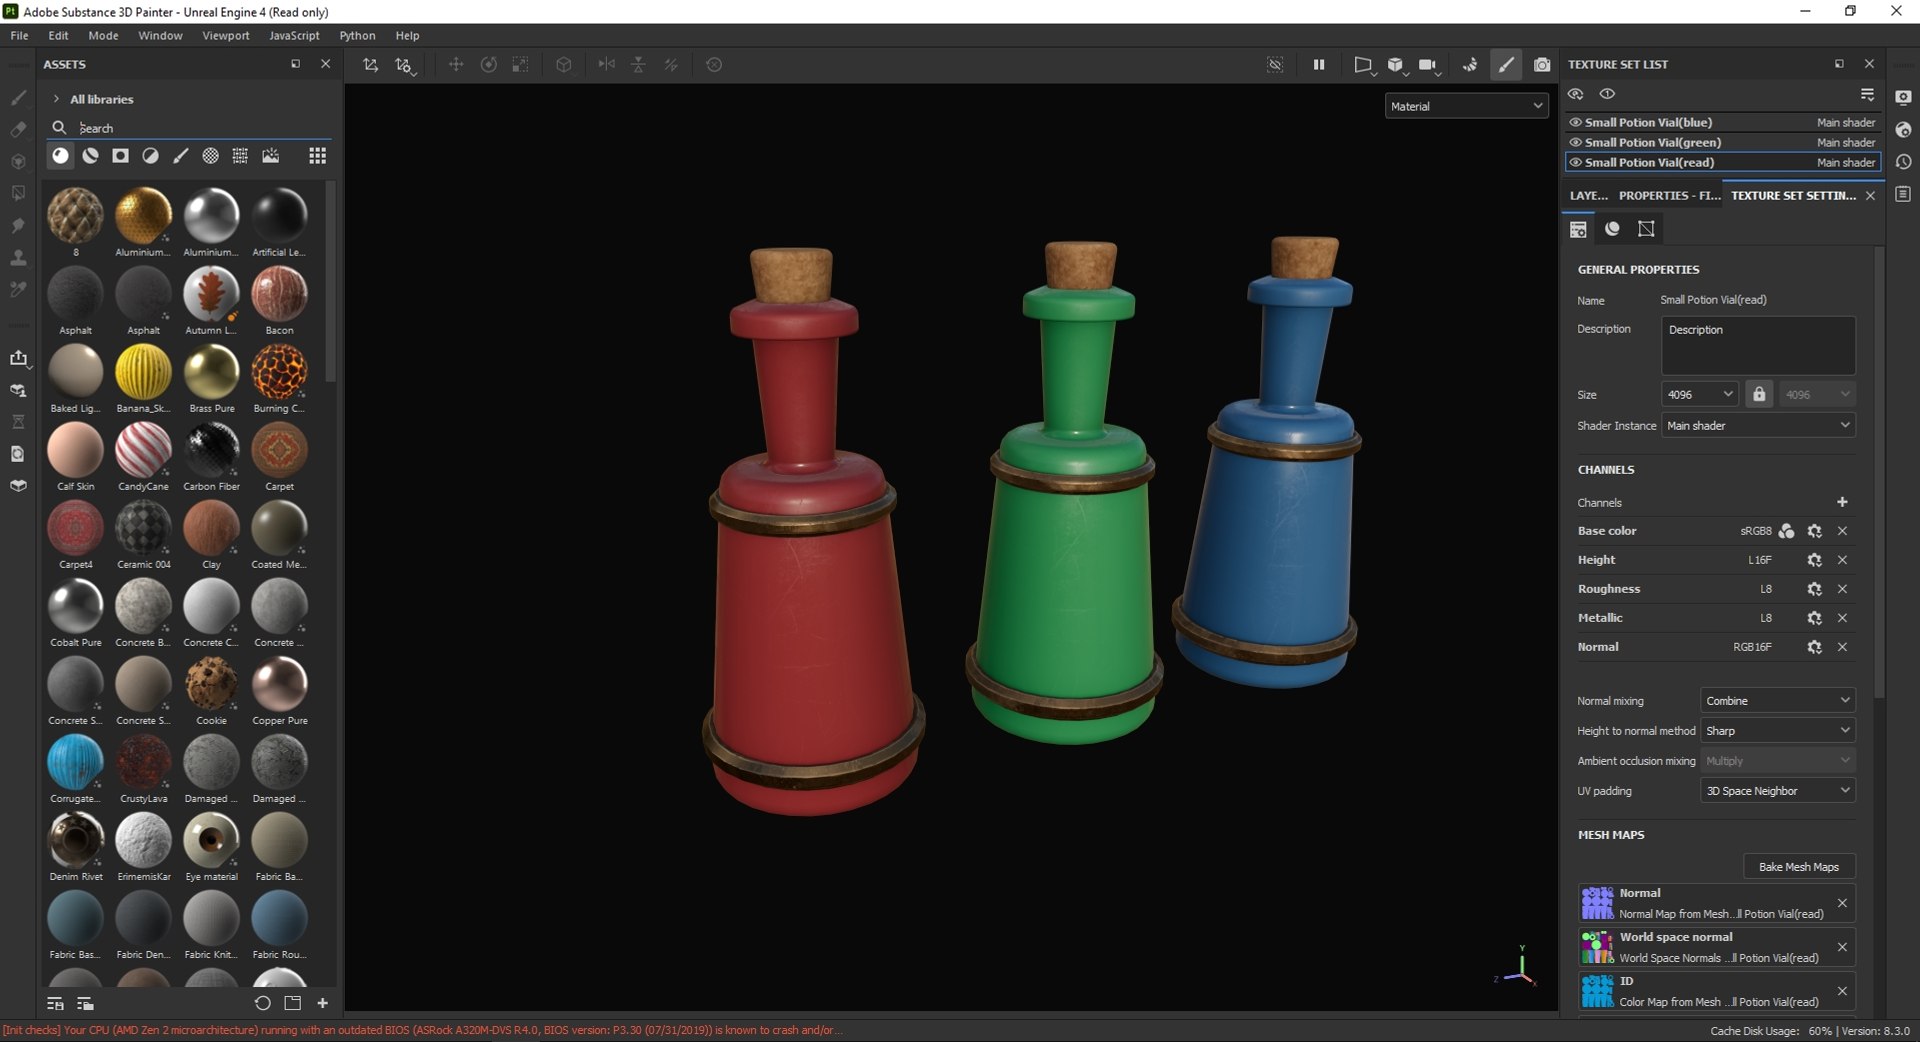Add a channel with the plus button
1920x1042 pixels.
1842,502
